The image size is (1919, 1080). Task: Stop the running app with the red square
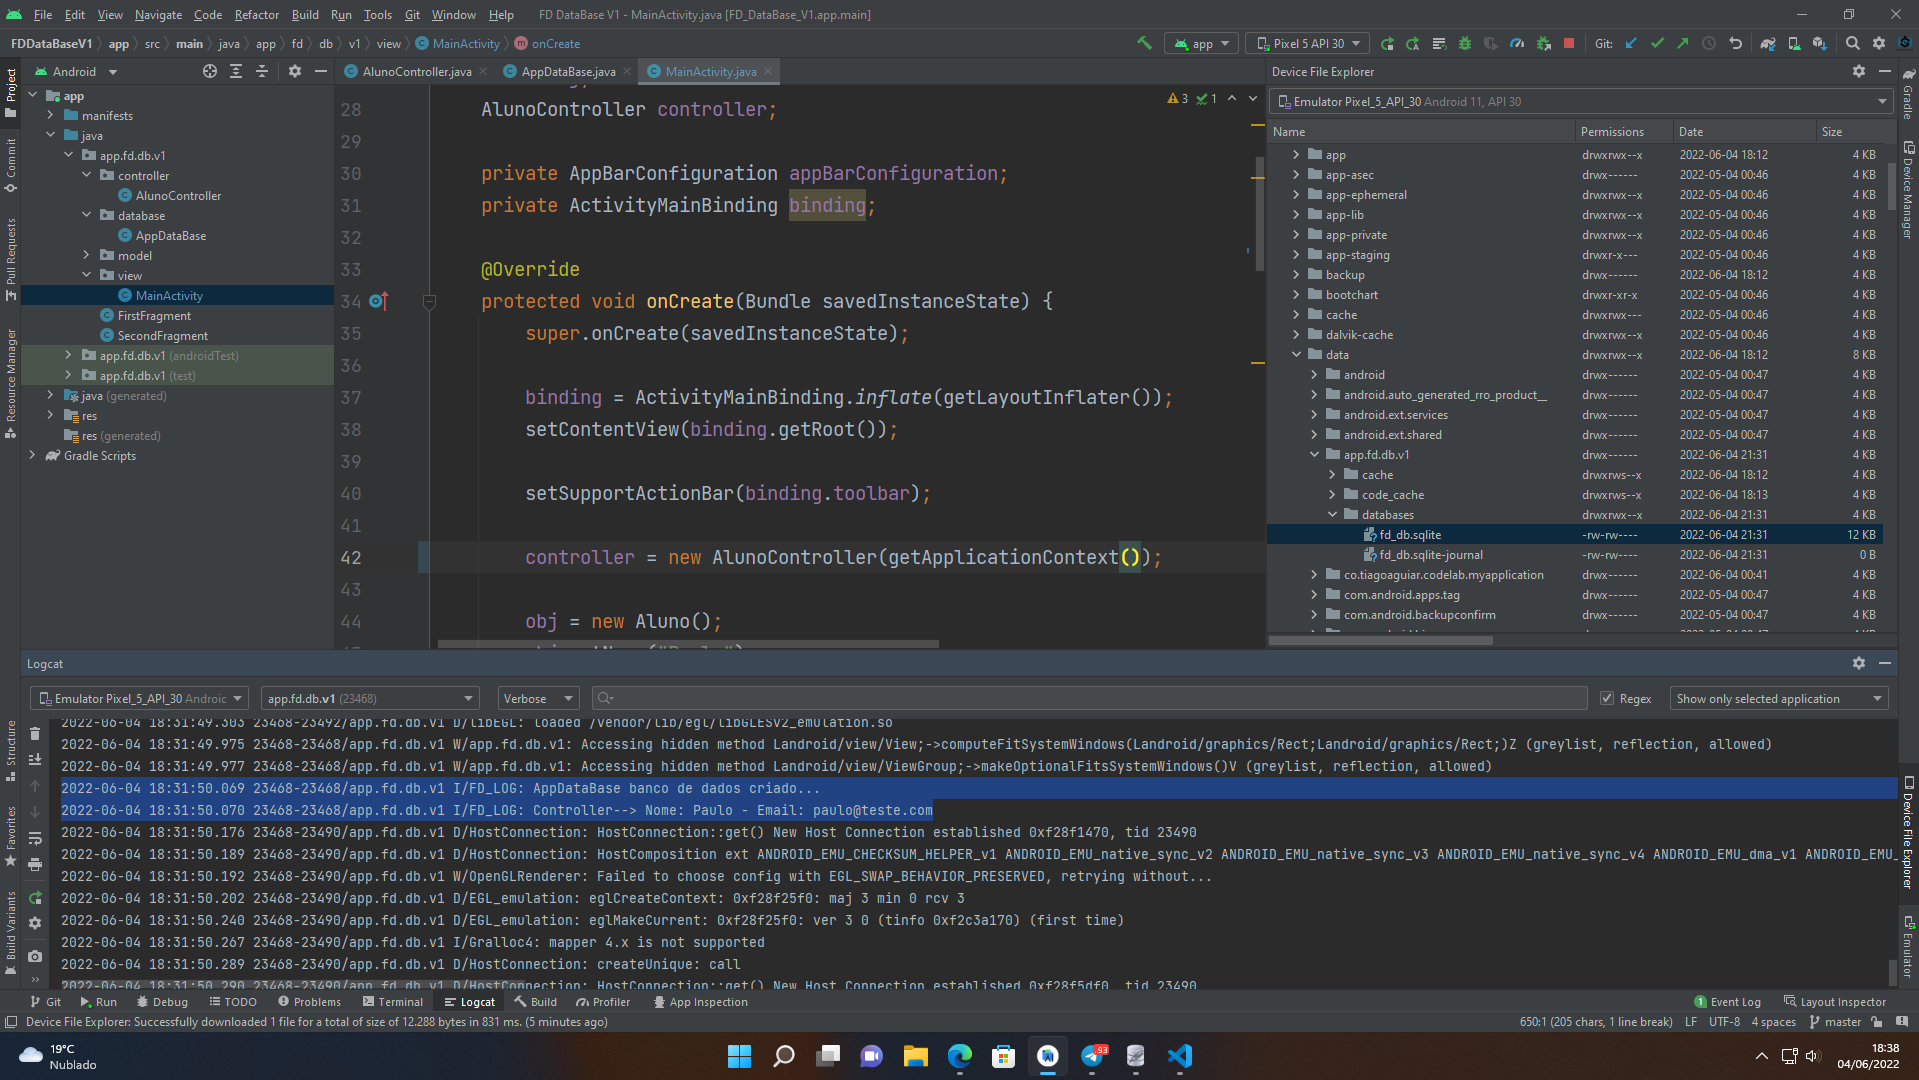[x=1568, y=43]
